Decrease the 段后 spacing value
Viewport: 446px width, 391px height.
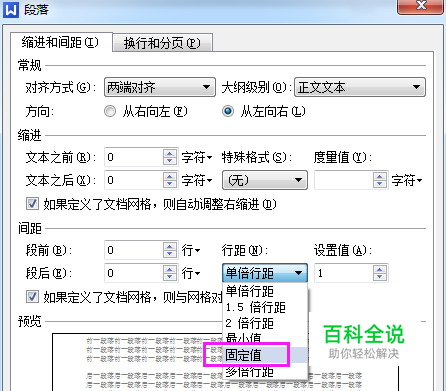click(170, 277)
